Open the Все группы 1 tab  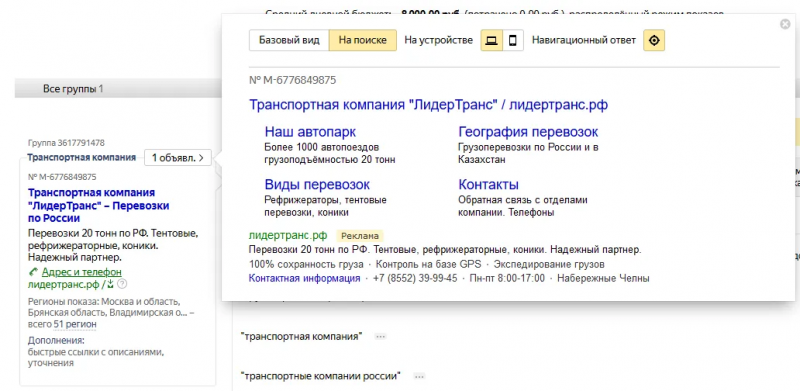(x=73, y=89)
